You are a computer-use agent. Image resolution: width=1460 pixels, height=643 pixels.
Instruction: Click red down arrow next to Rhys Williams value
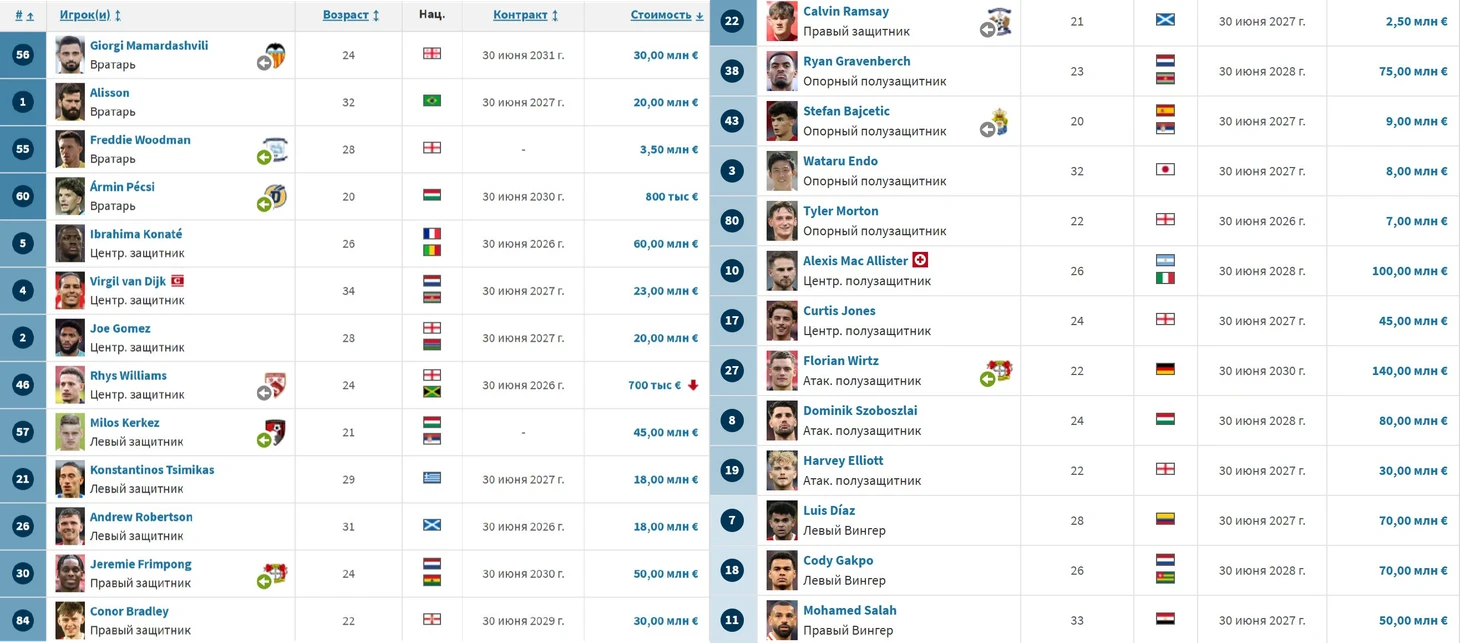click(693, 385)
